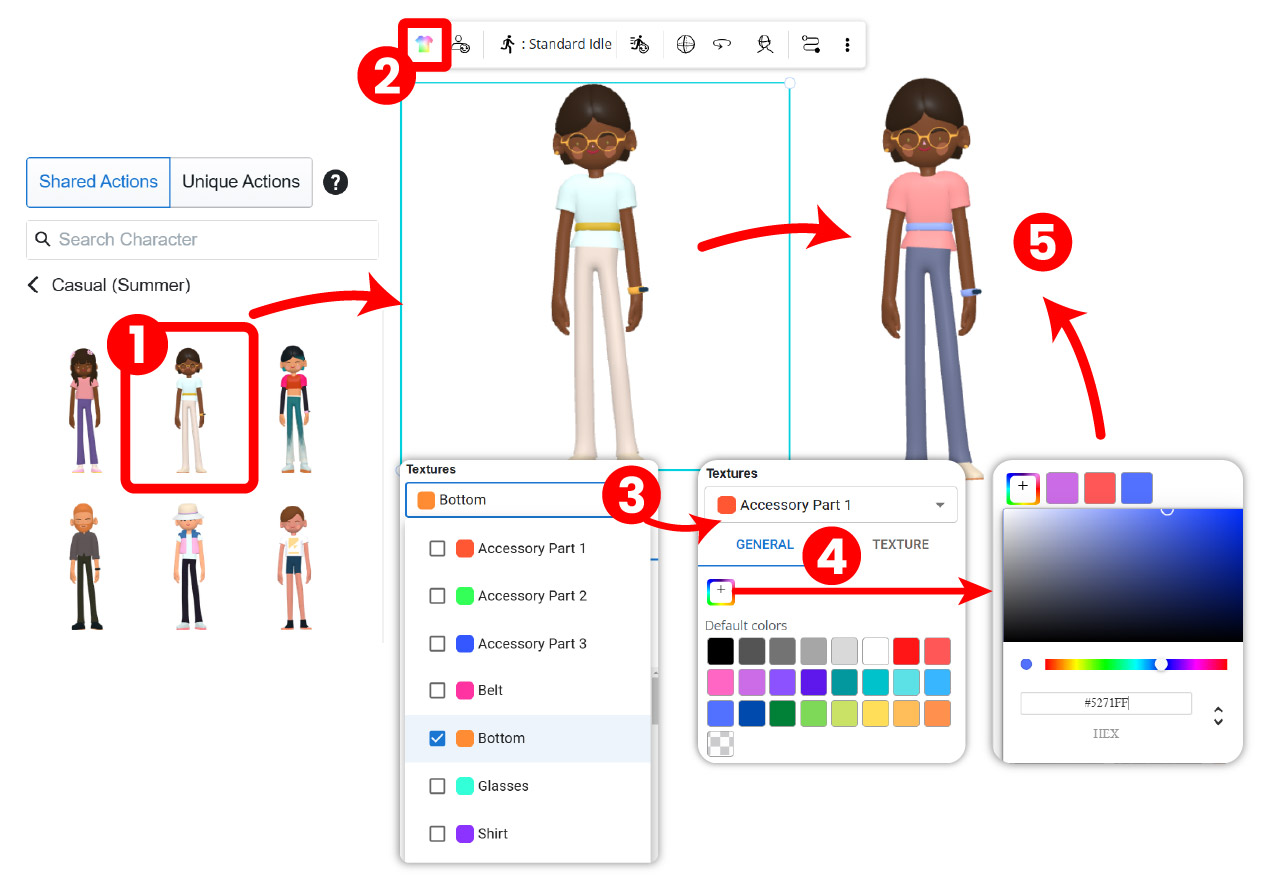This screenshot has width=1280, height=880.
Task: Collapse Casual (Summer) with the back chevron
Action: click(32, 284)
